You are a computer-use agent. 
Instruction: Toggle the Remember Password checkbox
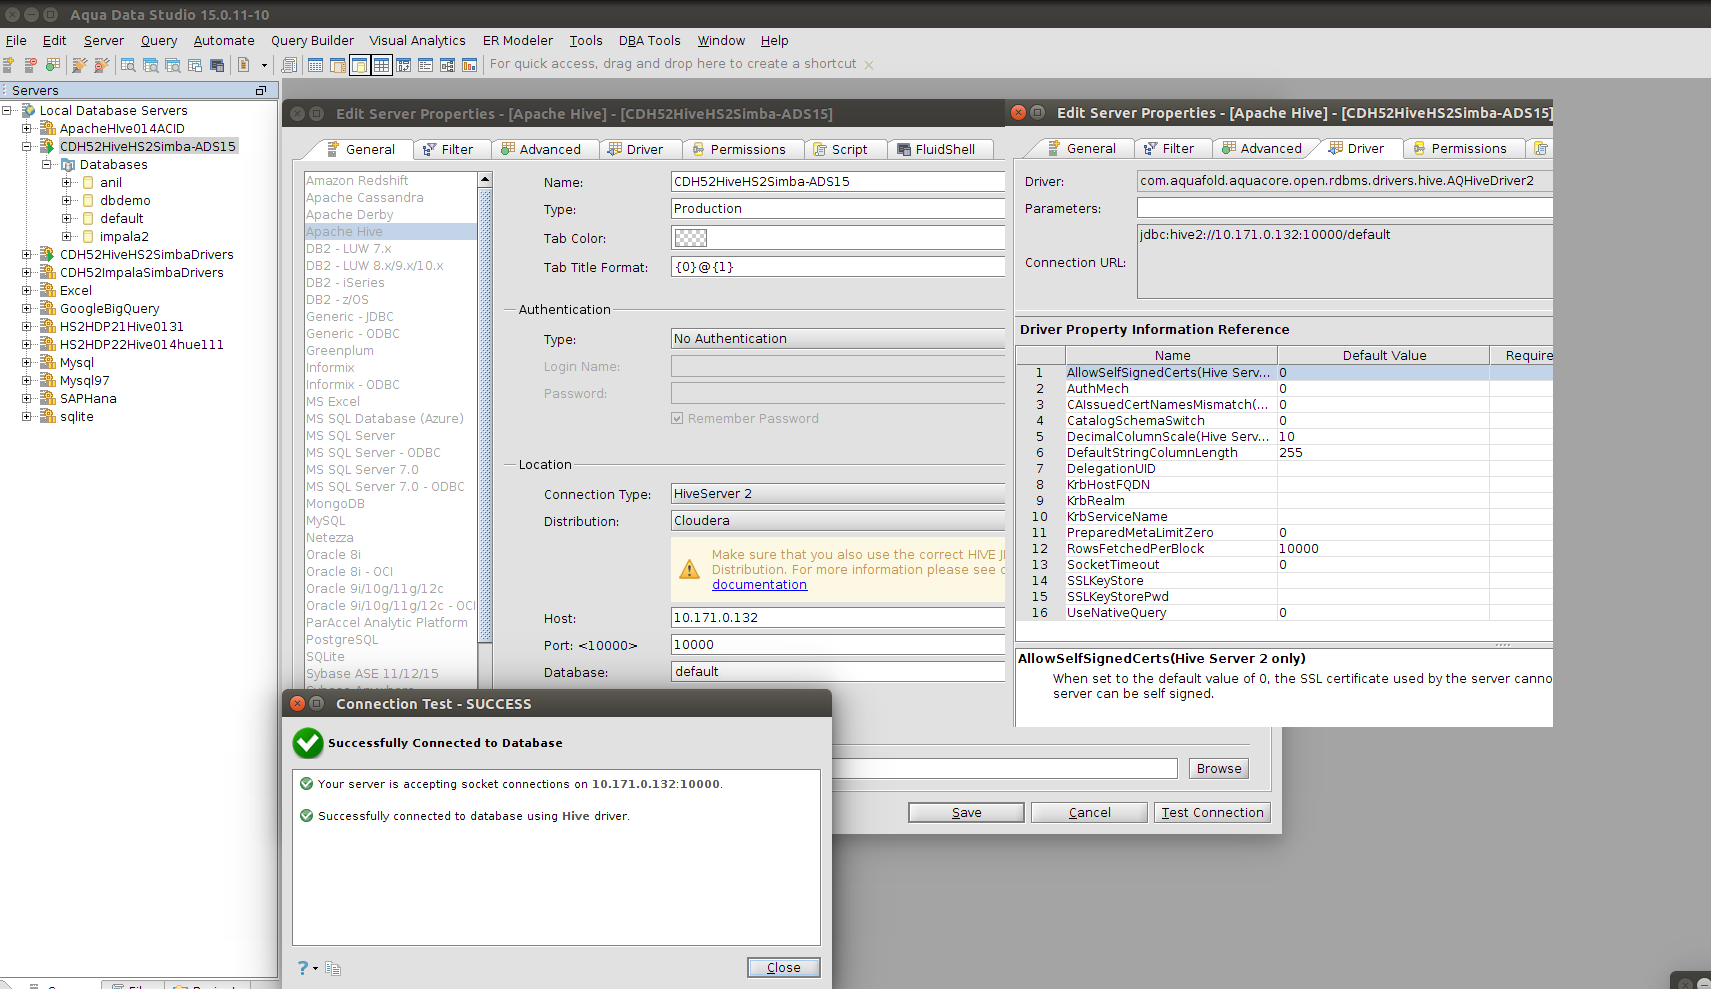[677, 418]
